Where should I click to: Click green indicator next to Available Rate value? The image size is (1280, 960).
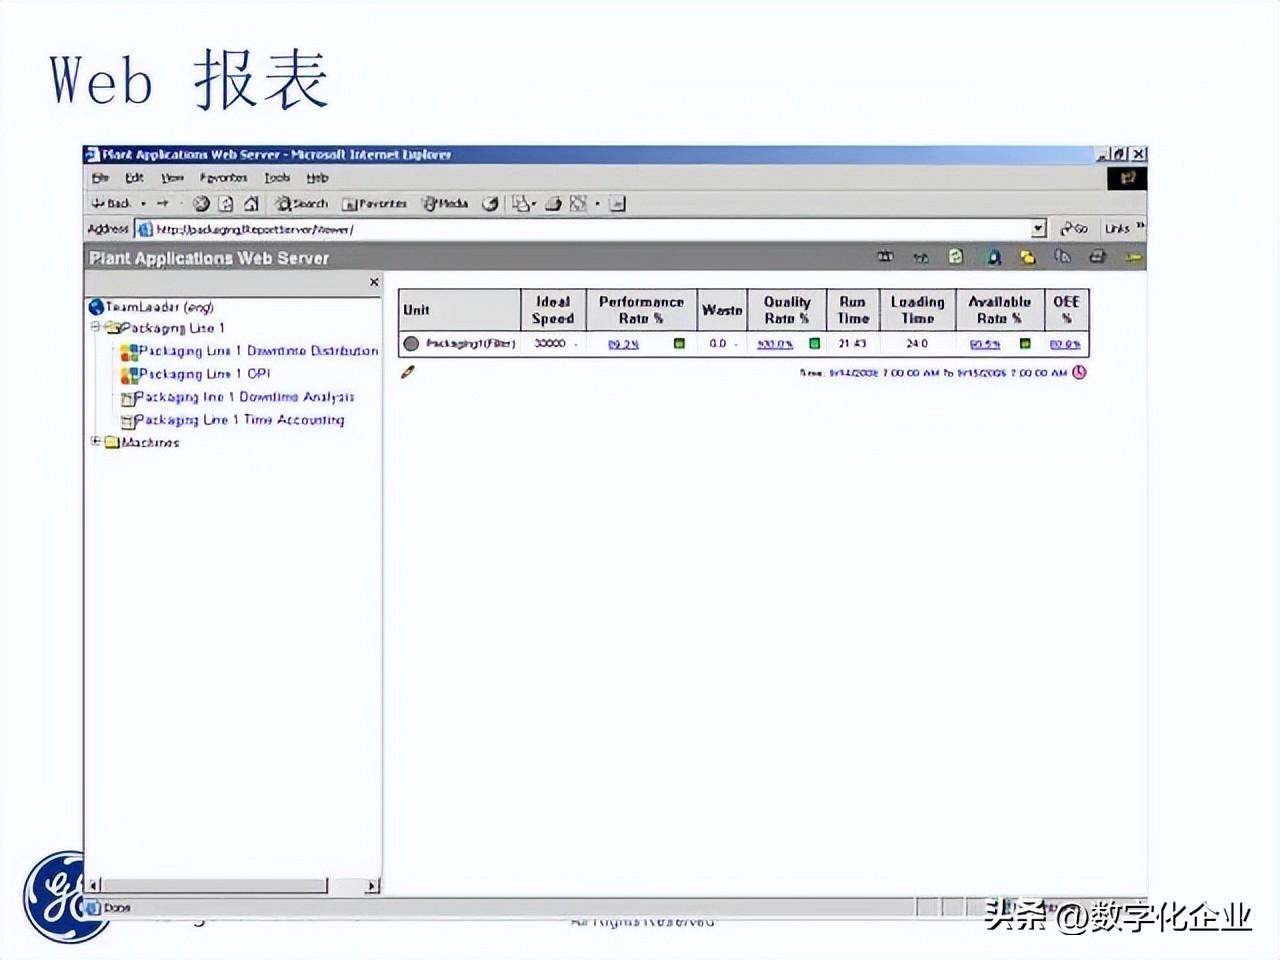pos(1025,344)
